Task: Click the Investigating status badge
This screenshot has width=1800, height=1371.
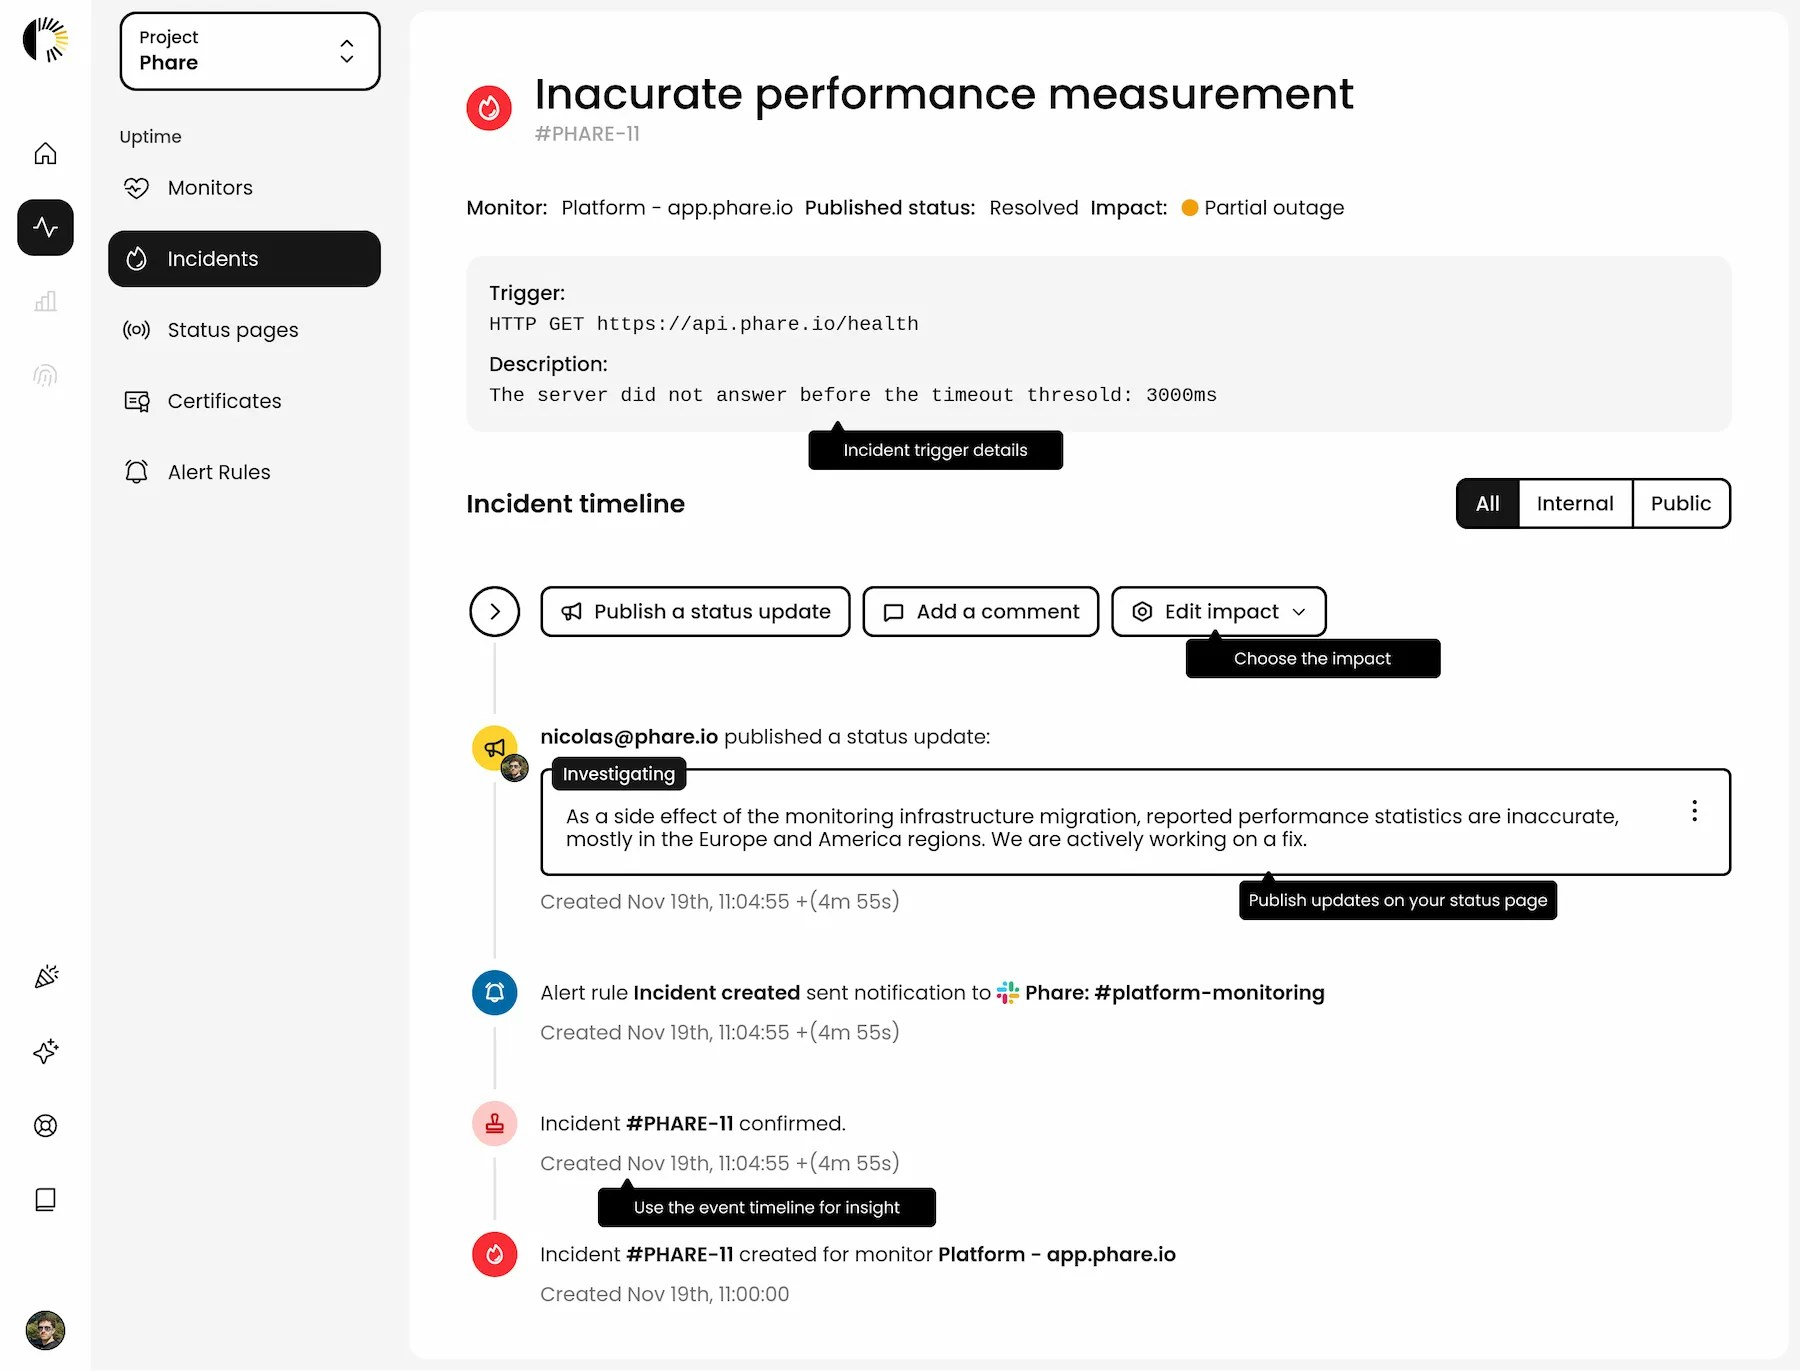Action: coord(618,774)
